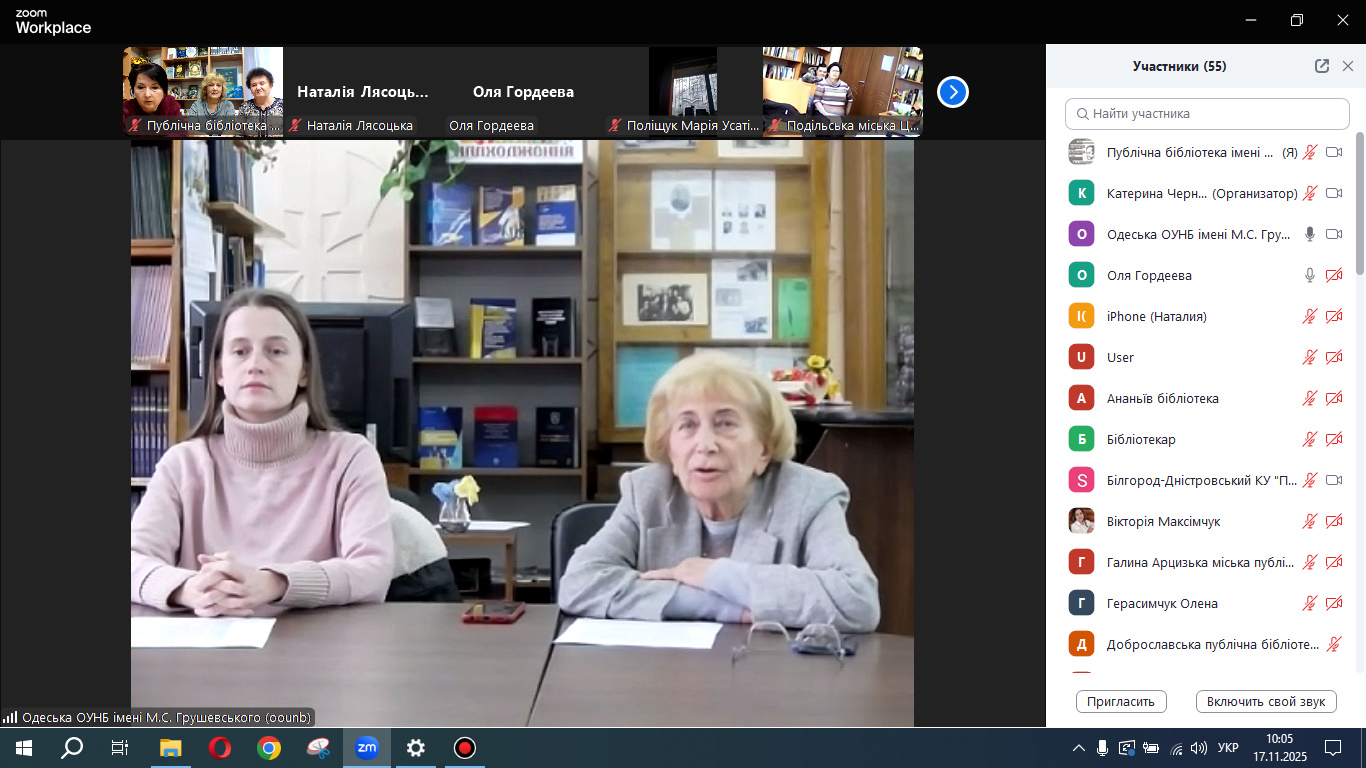This screenshot has width=1366, height=768.
Task: Open the Windows Start menu
Action: (x=23, y=748)
